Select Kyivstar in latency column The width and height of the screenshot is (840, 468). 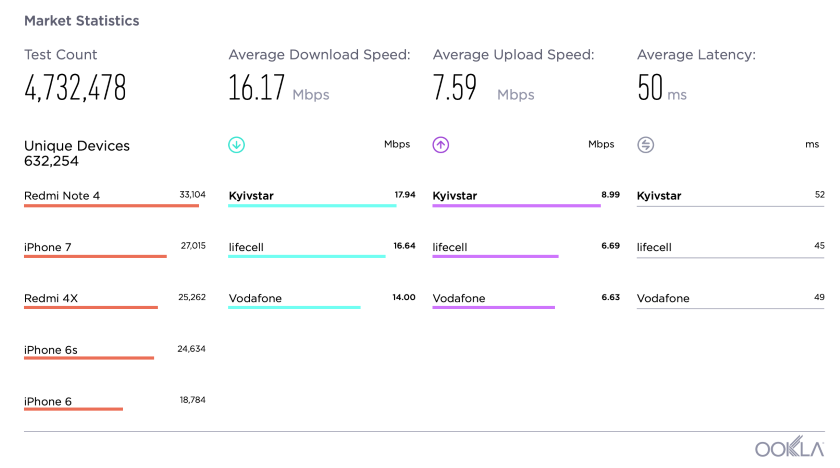pos(659,196)
